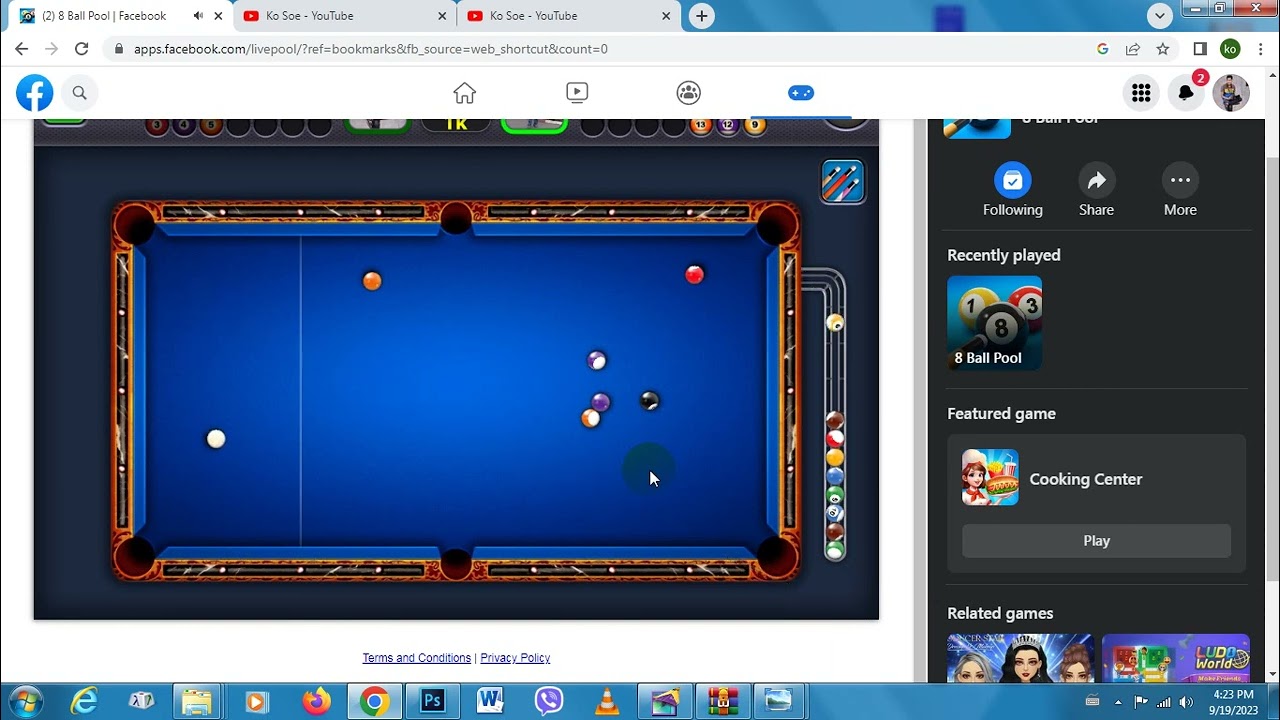This screenshot has width=1280, height=720.
Task: Close the first Ko Soe YouTube tab
Action: pyautogui.click(x=442, y=16)
